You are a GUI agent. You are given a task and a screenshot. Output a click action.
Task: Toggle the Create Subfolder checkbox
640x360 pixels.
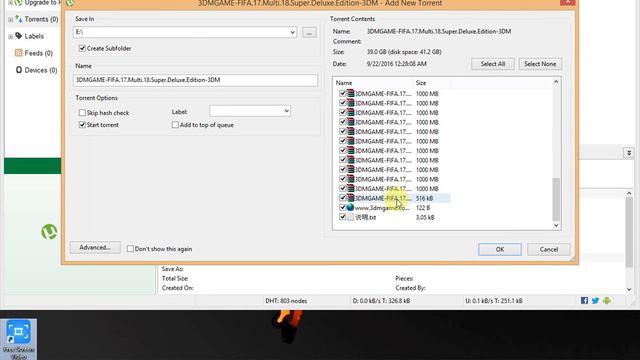82,48
